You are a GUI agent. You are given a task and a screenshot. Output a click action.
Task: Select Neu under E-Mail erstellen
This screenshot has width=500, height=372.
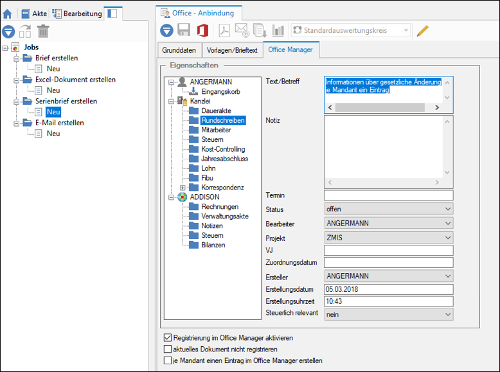click(x=53, y=133)
